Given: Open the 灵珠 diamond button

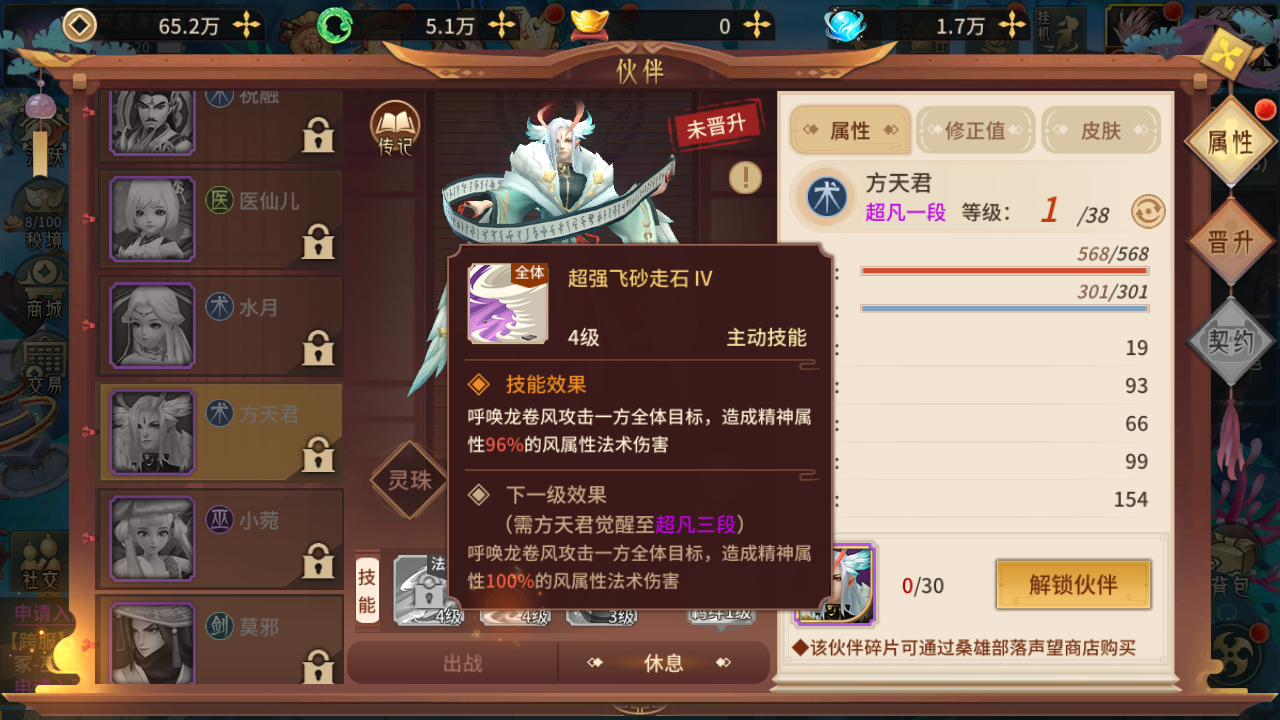Looking at the screenshot, I should coord(409,480).
